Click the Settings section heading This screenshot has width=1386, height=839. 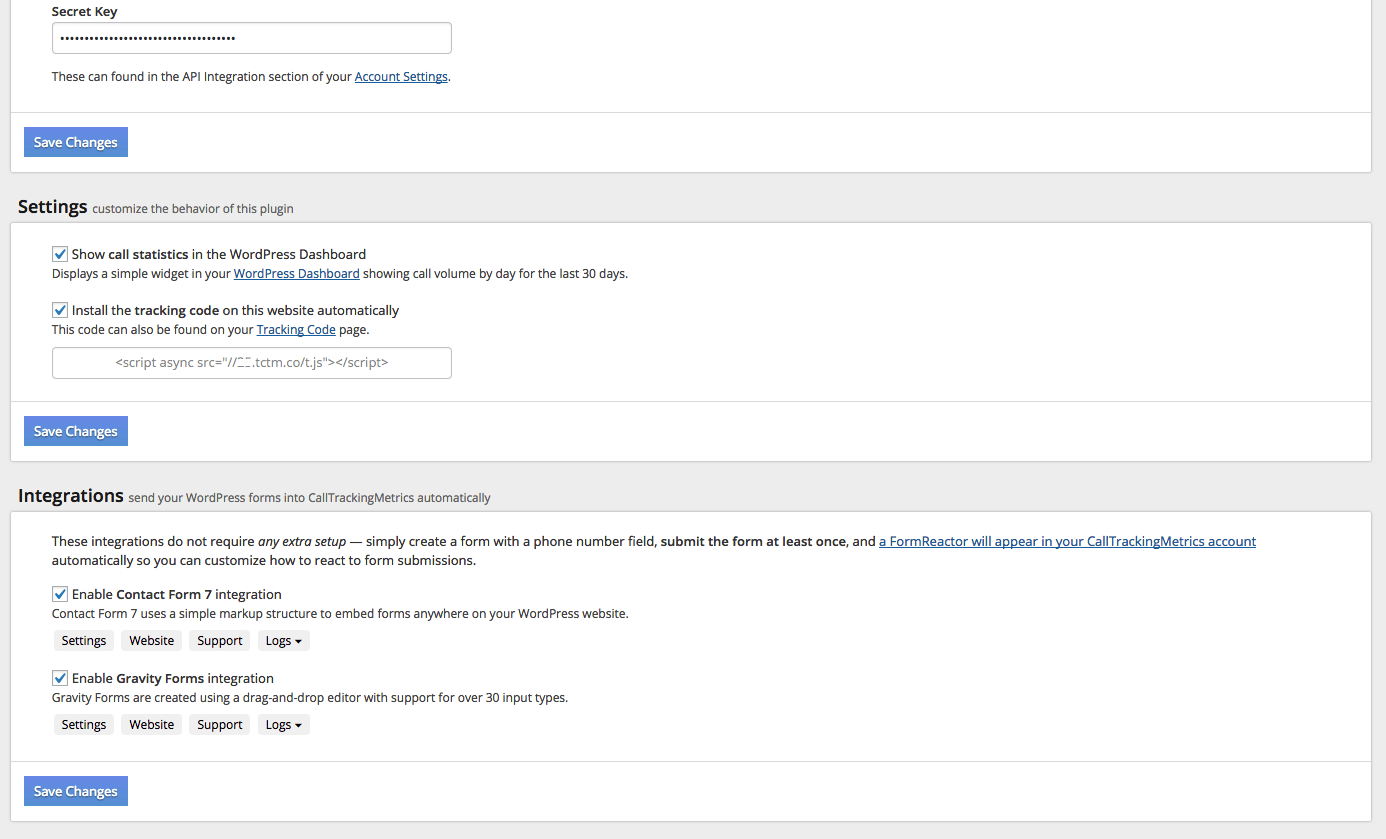[53, 207]
